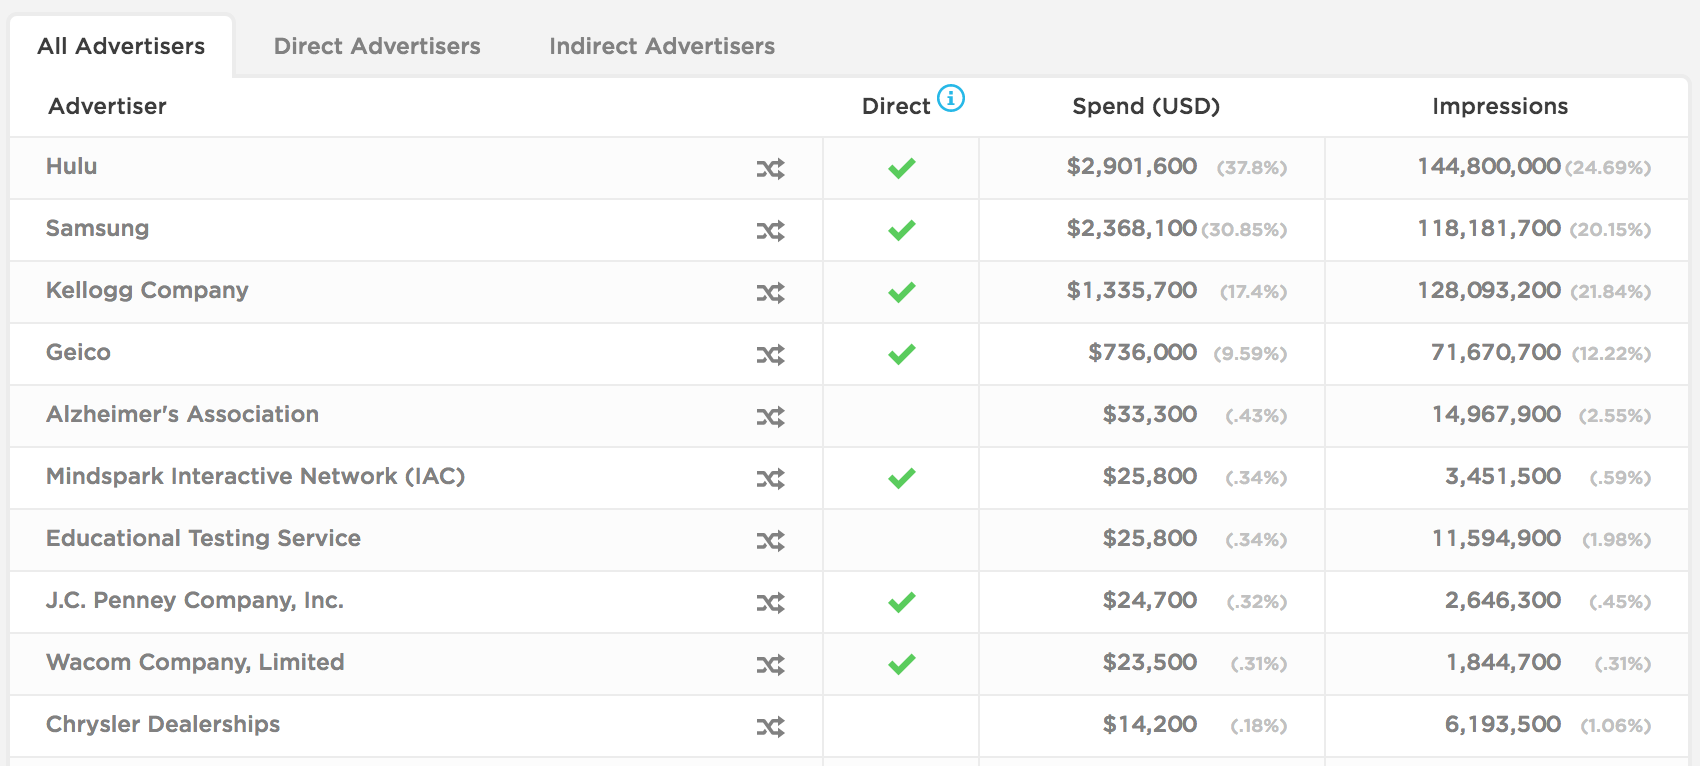Open the Indirect Advertisers tab
Image resolution: width=1700 pixels, height=766 pixels.
[661, 45]
